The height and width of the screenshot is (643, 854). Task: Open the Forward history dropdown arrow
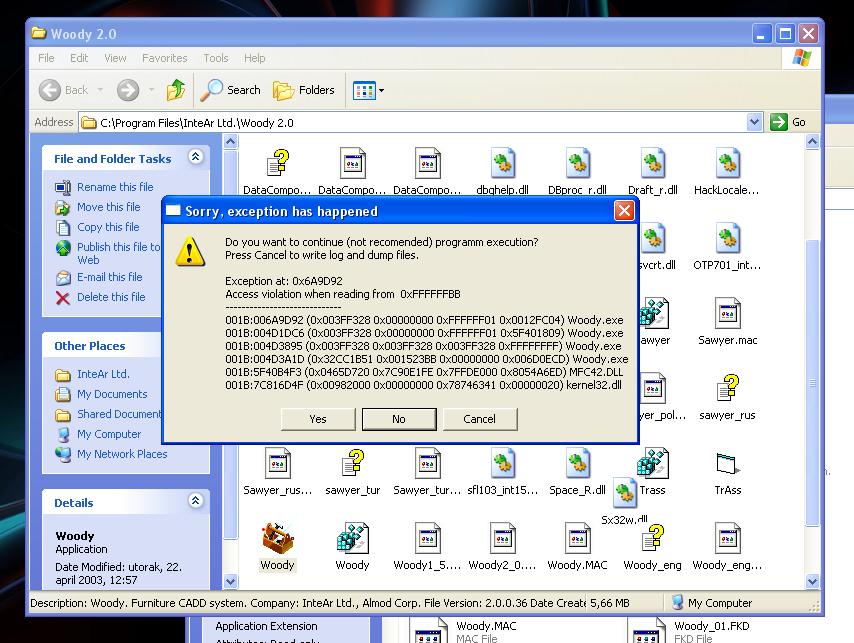(x=151, y=90)
